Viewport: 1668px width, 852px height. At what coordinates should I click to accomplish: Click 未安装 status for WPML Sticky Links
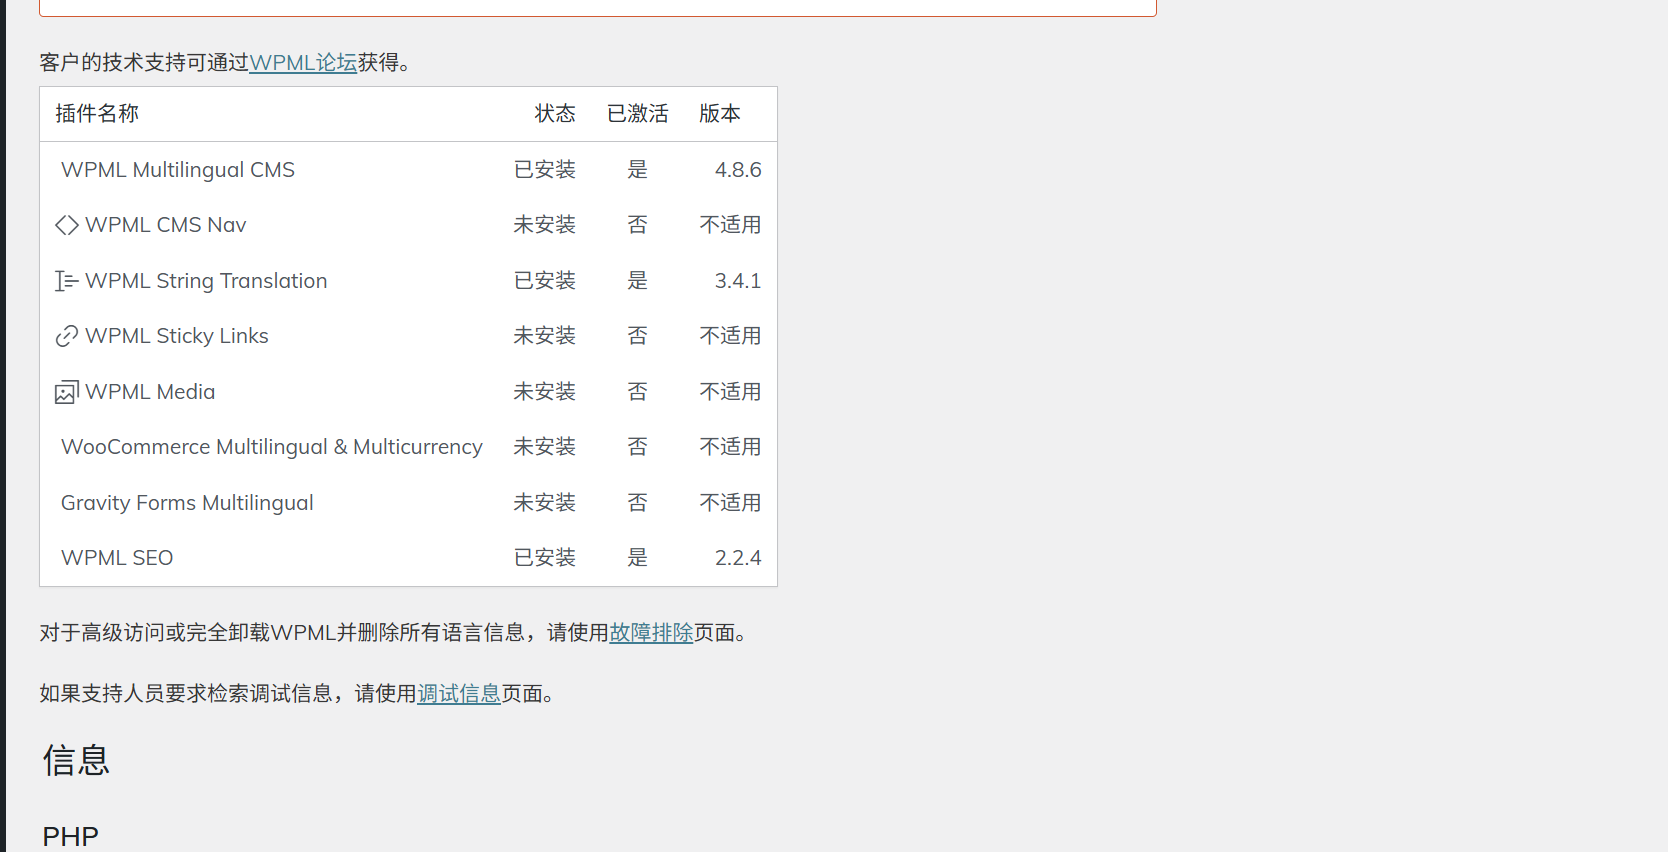pyautogui.click(x=545, y=336)
